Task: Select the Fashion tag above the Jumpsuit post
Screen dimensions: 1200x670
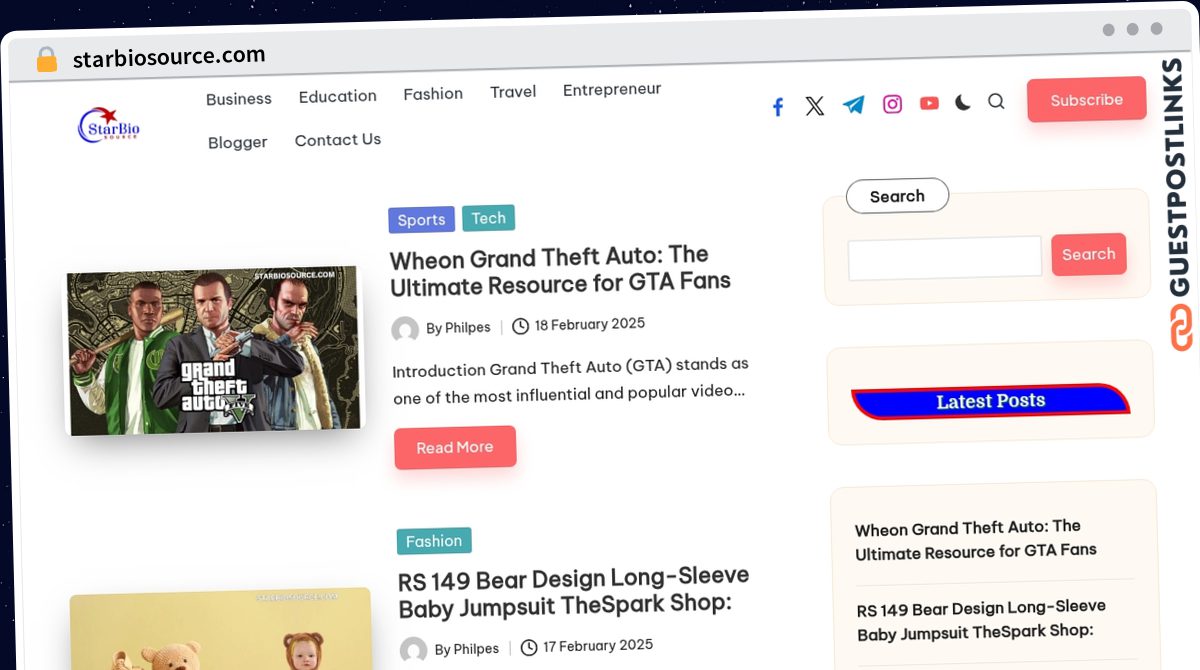Action: coord(434,541)
